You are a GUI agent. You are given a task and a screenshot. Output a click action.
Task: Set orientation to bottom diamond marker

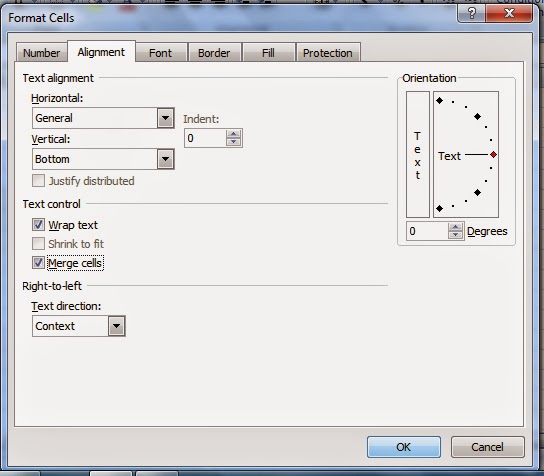tap(440, 208)
